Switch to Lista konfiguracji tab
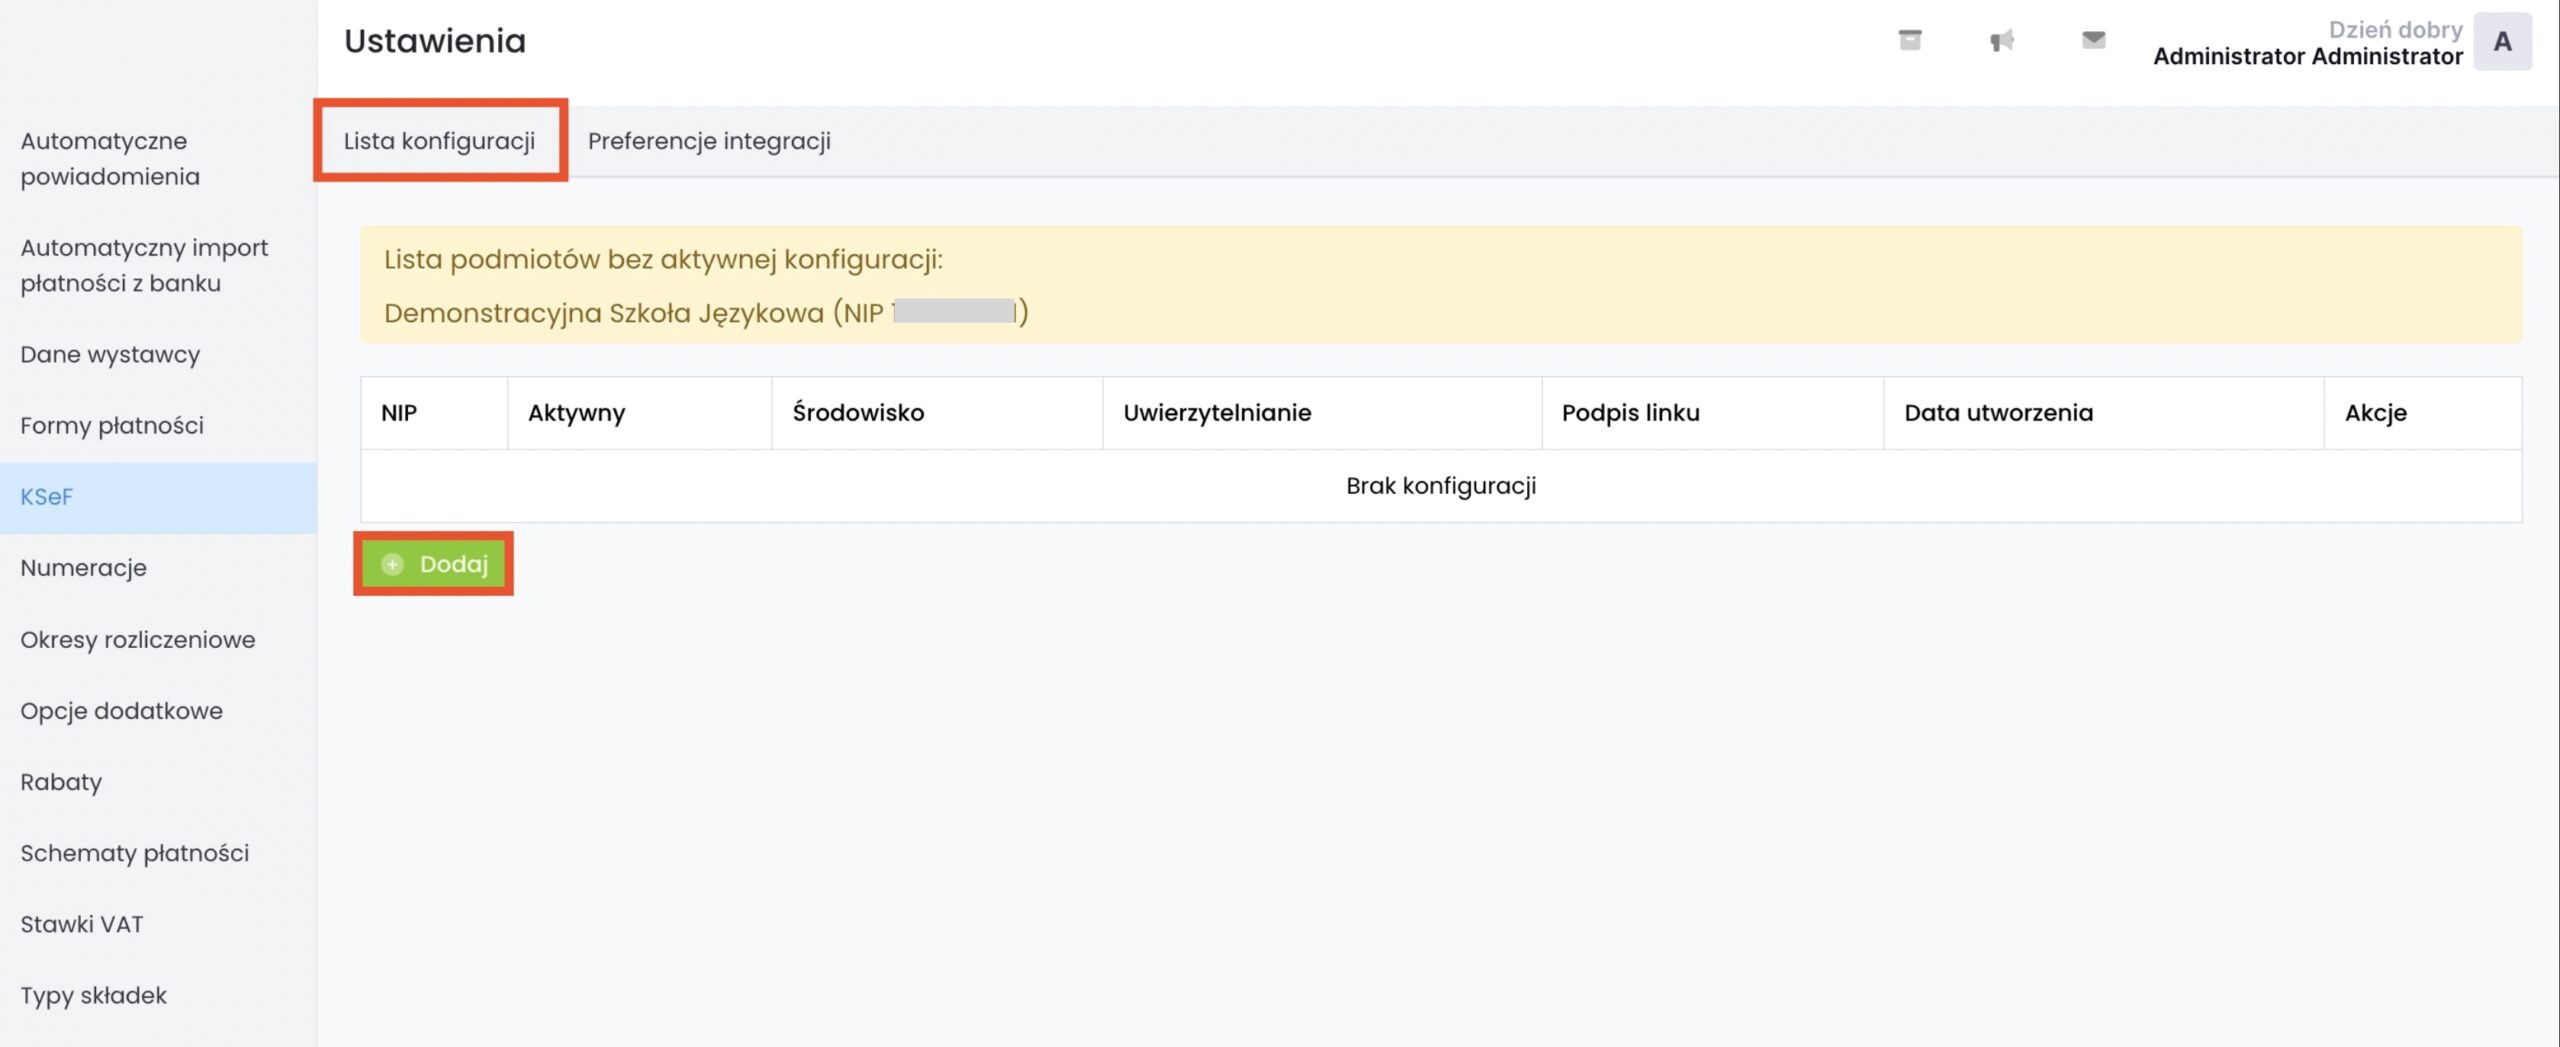The width and height of the screenshot is (2560, 1047). pos(440,141)
